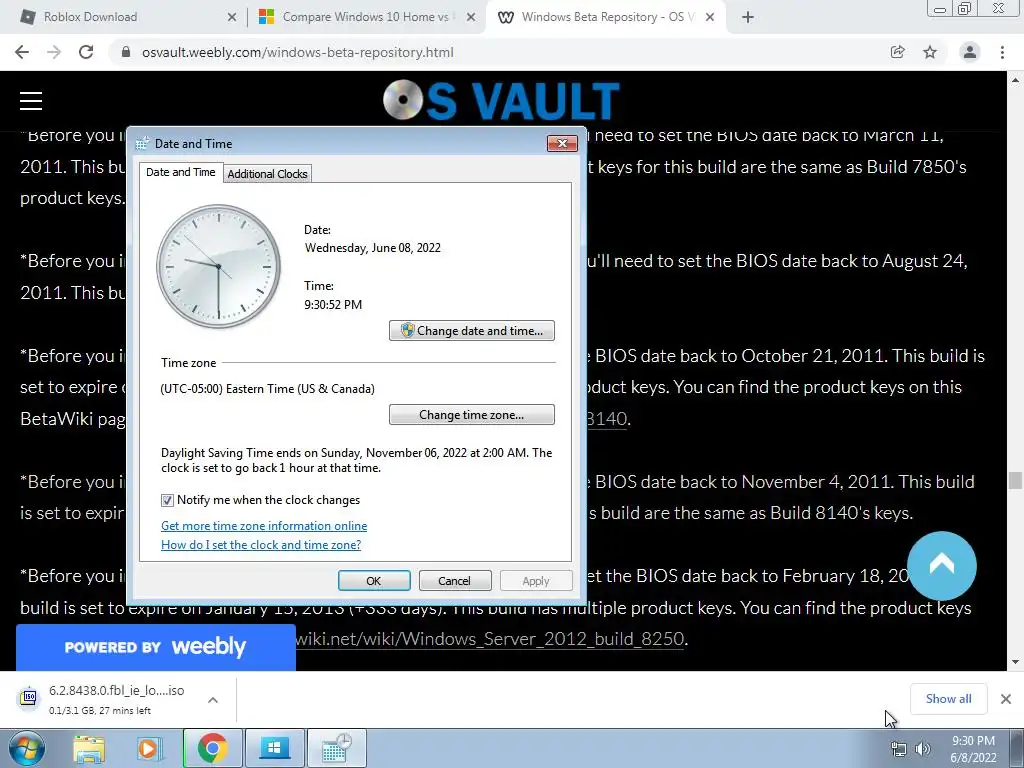Click the ISO file icon in downloads bar

tap(28, 698)
